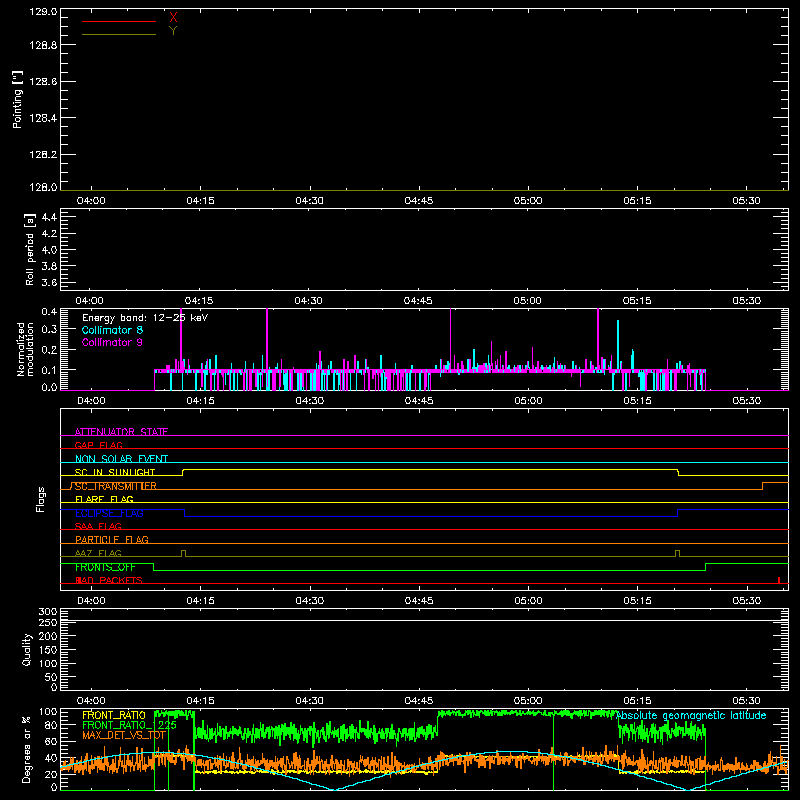The width and height of the screenshot is (800, 800).
Task: Click the 04:30 time label under the Pointing plot
Action: click(310, 201)
